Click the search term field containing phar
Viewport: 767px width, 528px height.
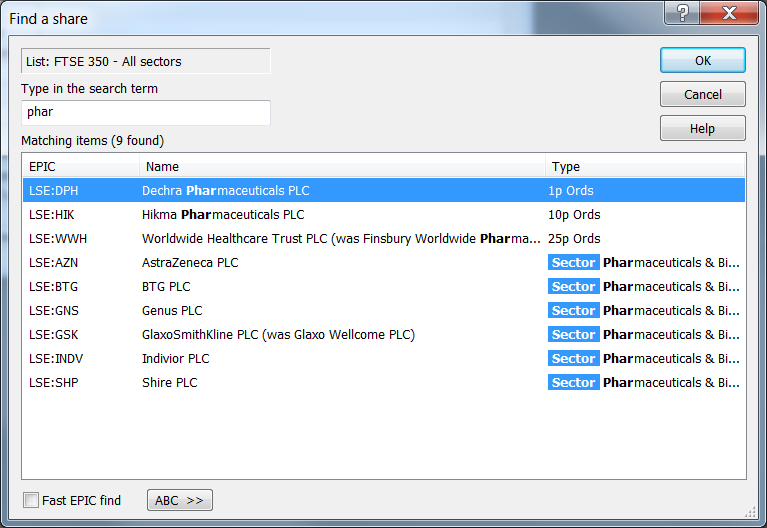(146, 113)
